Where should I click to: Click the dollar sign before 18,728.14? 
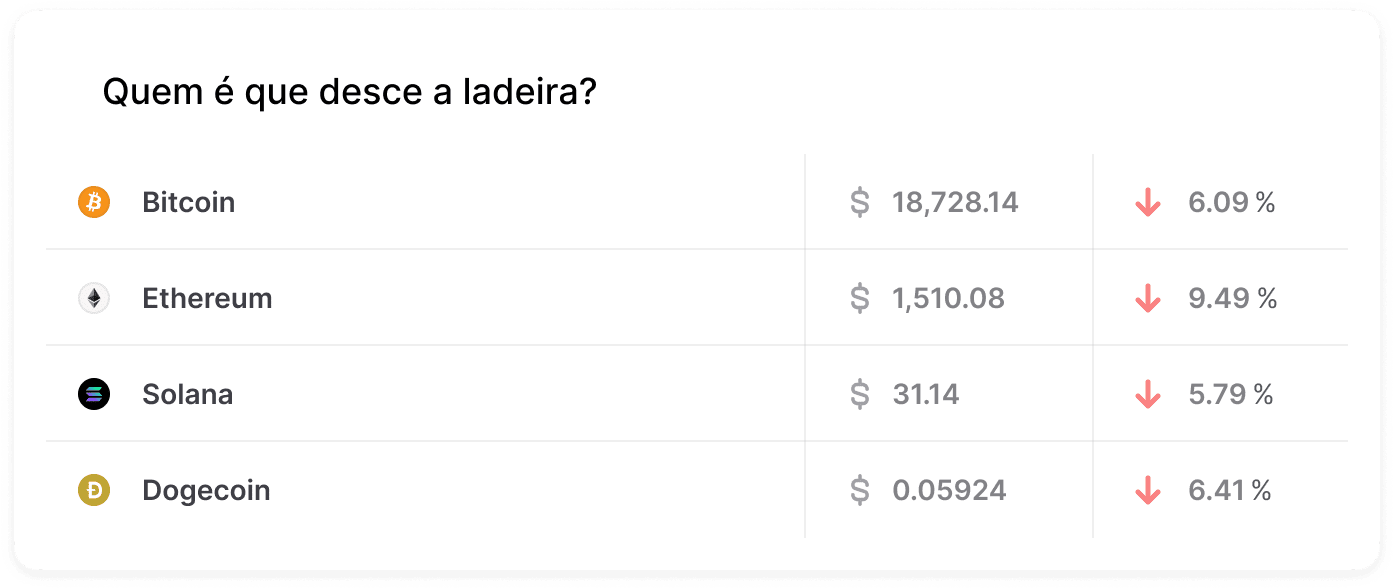860,203
